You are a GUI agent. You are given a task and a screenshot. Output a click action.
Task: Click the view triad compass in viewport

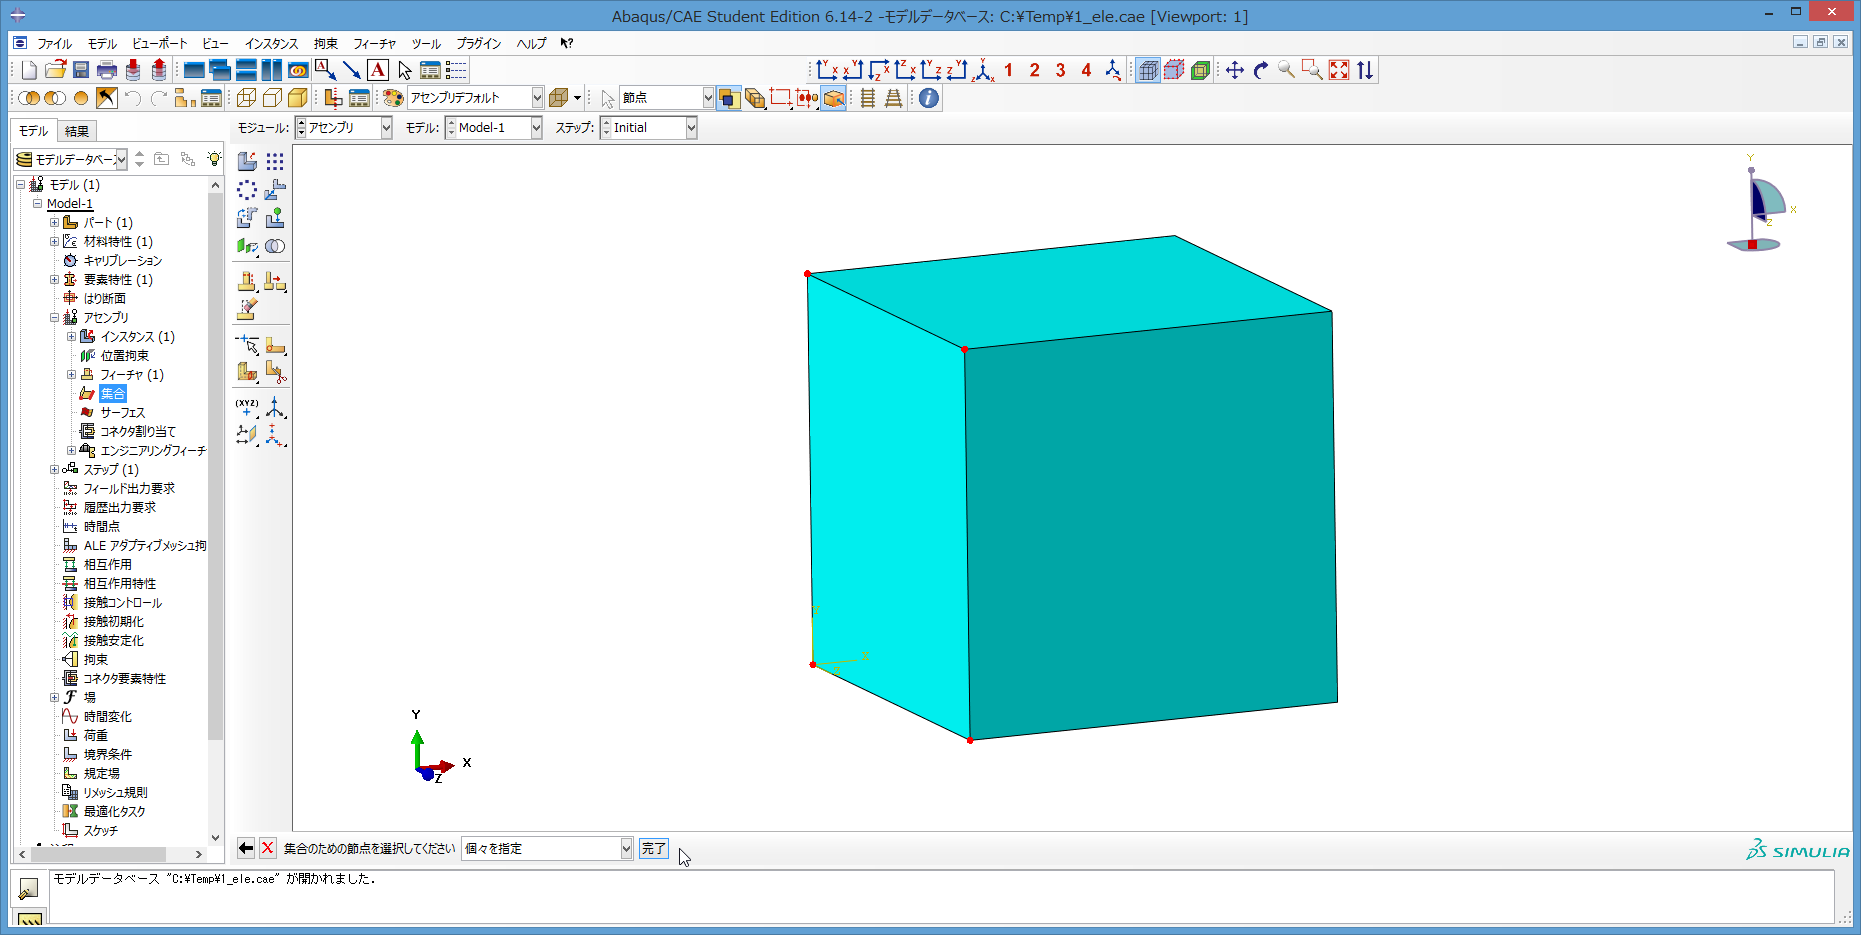pos(1758,205)
